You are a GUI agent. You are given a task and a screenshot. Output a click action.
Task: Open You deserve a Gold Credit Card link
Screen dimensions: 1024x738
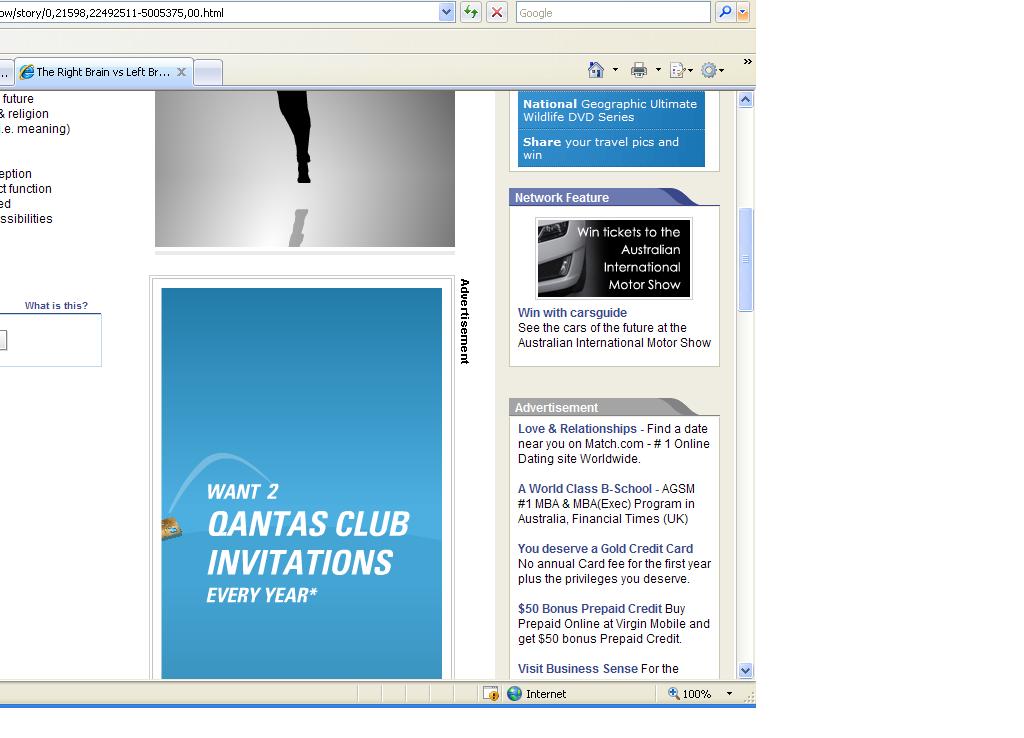click(x=605, y=549)
